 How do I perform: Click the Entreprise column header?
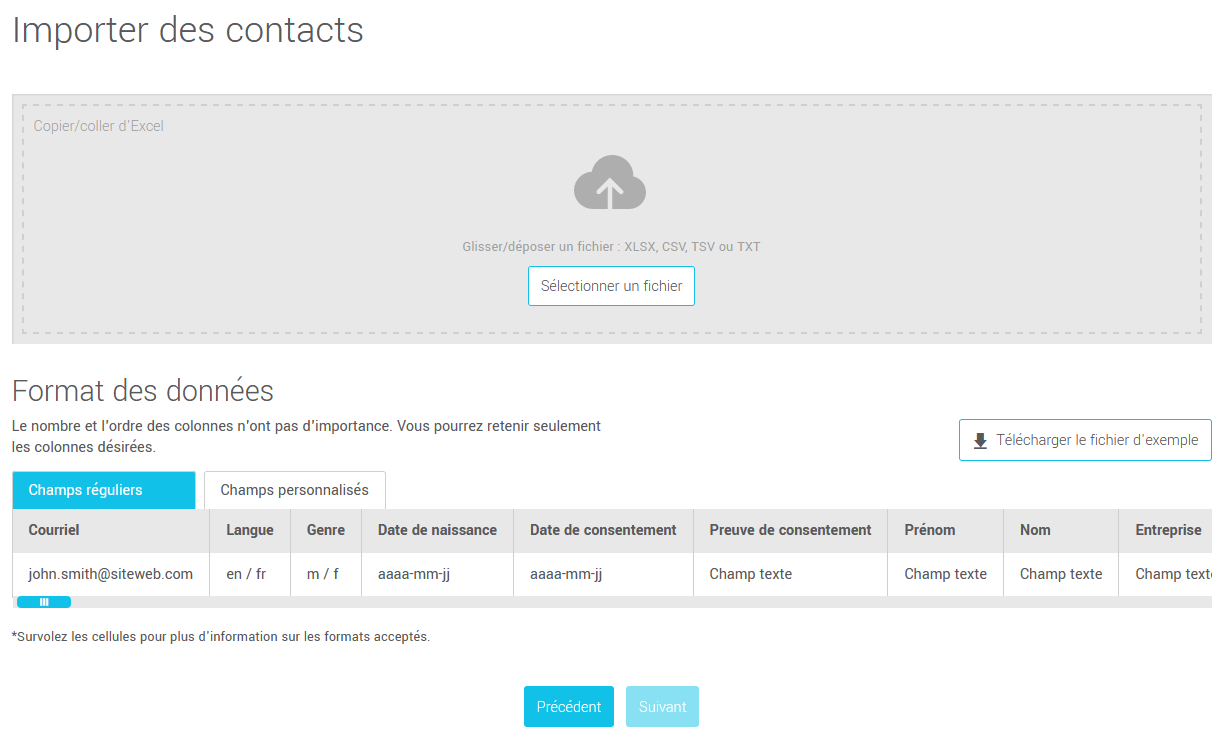coord(1168,530)
